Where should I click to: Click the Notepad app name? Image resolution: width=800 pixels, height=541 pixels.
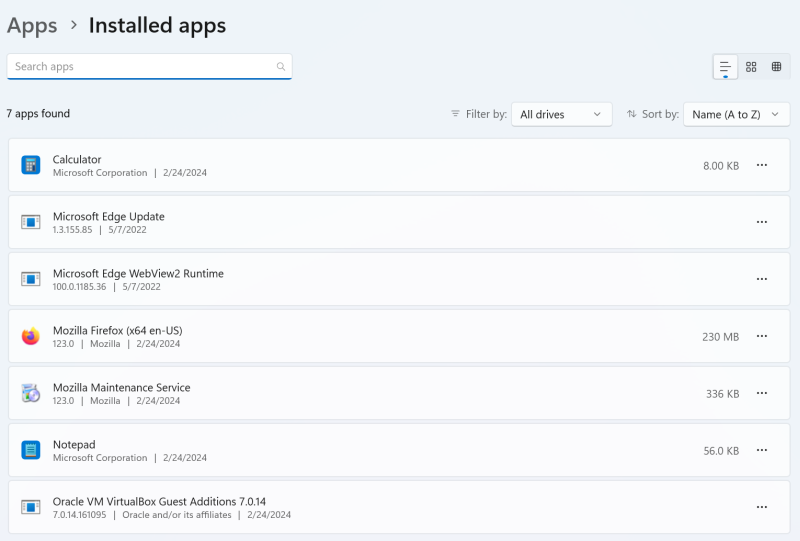(74, 445)
